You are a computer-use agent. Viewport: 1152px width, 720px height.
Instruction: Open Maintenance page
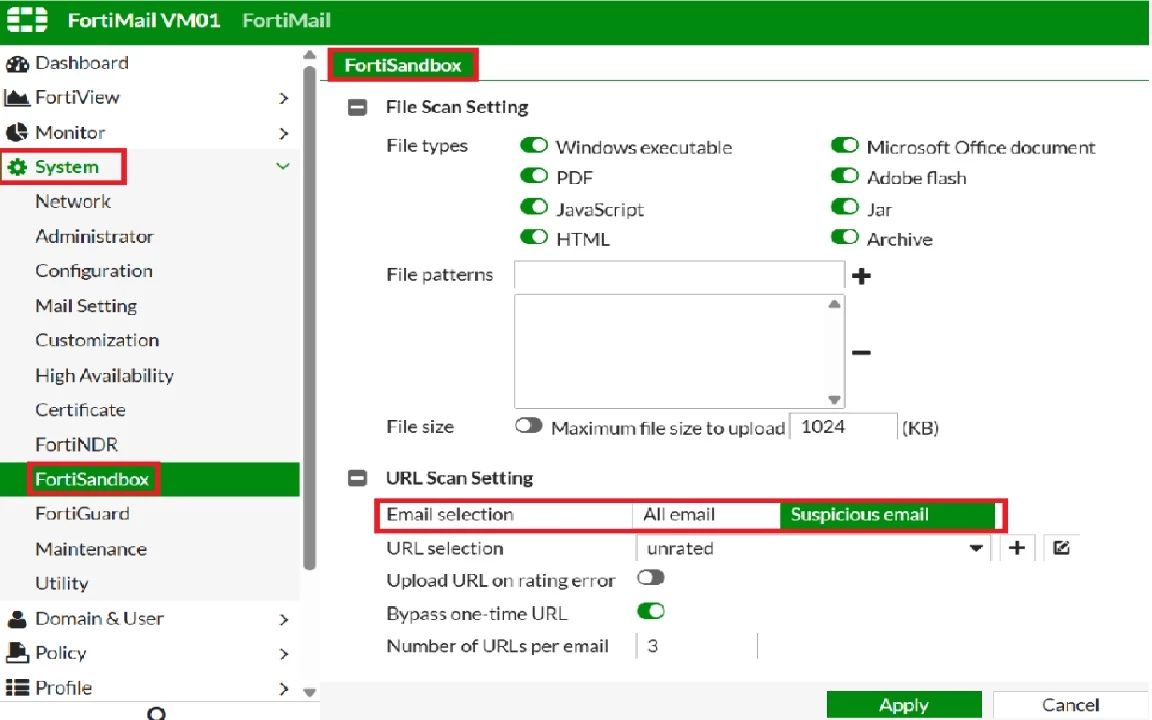point(91,549)
